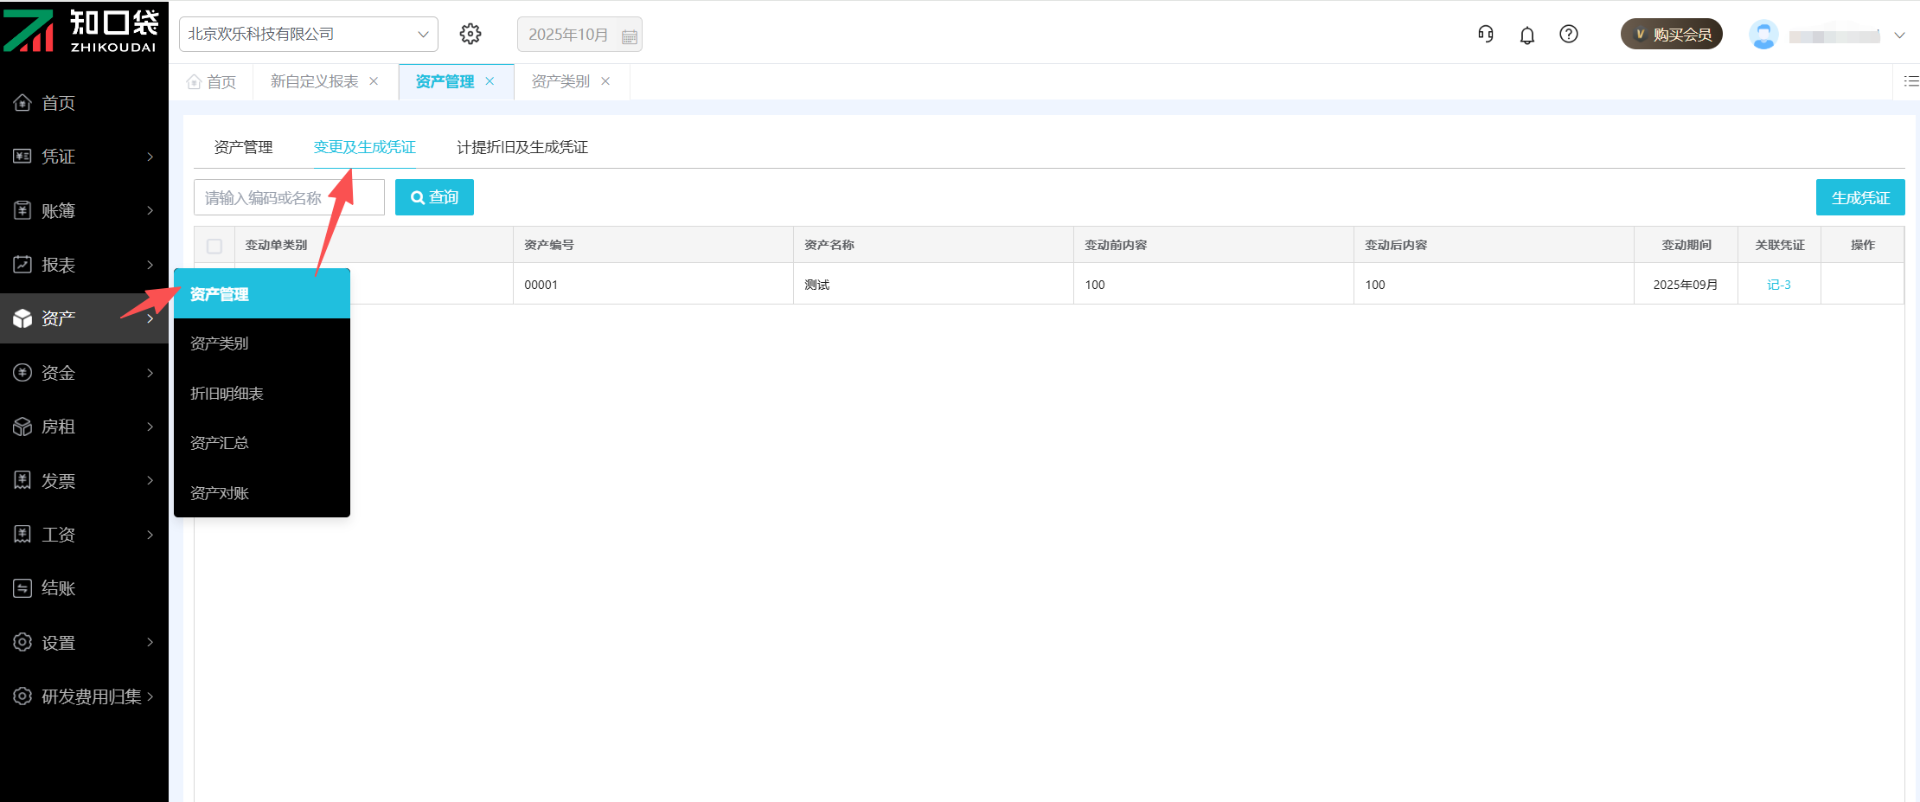Click the 查询 search button
Screen dimensions: 1920x802
coord(434,198)
